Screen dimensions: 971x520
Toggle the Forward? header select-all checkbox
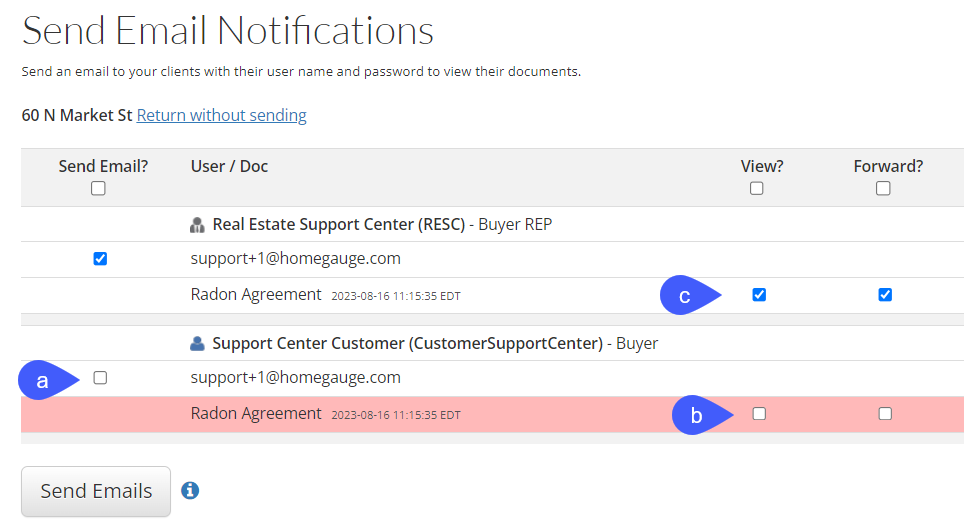click(883, 188)
